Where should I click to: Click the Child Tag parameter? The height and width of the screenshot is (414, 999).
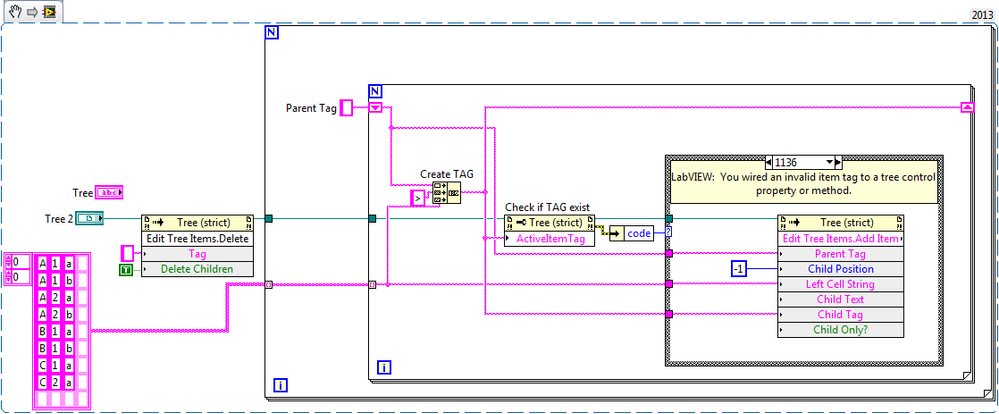pyautogui.click(x=840, y=315)
